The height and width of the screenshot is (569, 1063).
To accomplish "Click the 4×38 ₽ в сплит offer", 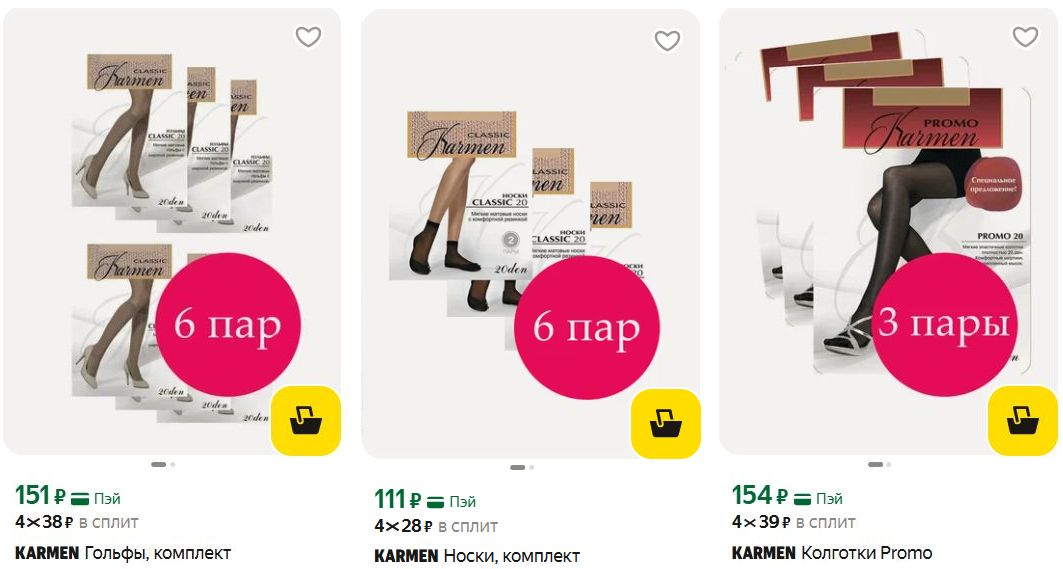I will (77, 522).
